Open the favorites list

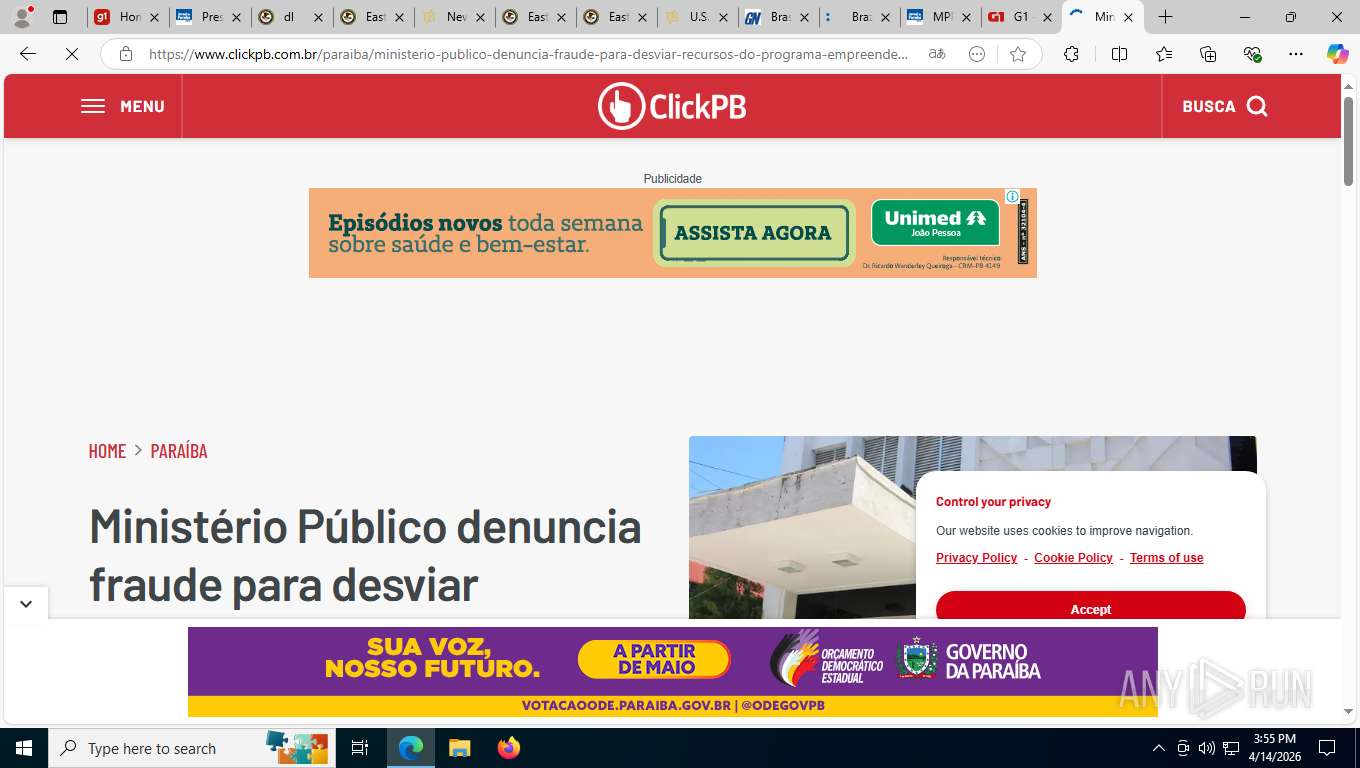pyautogui.click(x=1164, y=54)
